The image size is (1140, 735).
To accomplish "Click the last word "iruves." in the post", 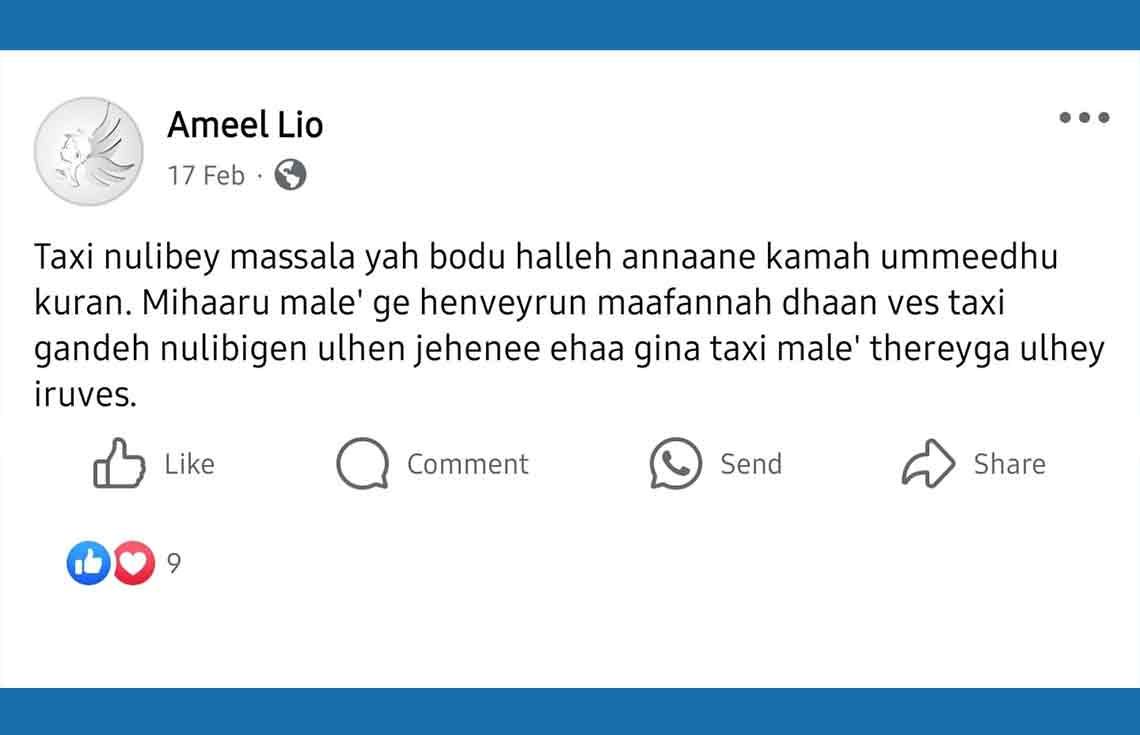I will point(84,395).
